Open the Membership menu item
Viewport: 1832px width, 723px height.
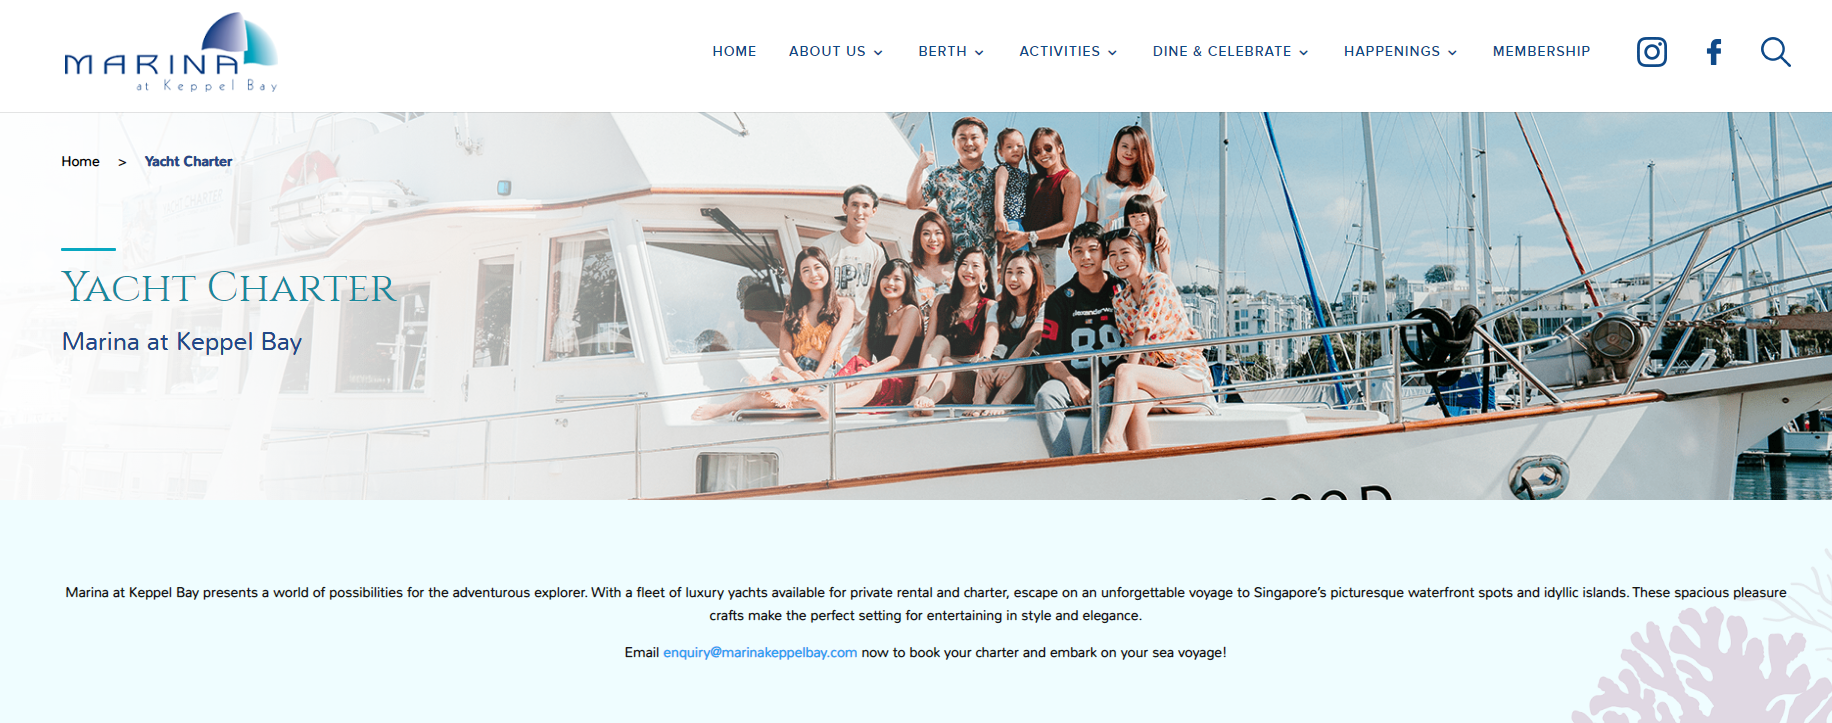[x=1541, y=51]
